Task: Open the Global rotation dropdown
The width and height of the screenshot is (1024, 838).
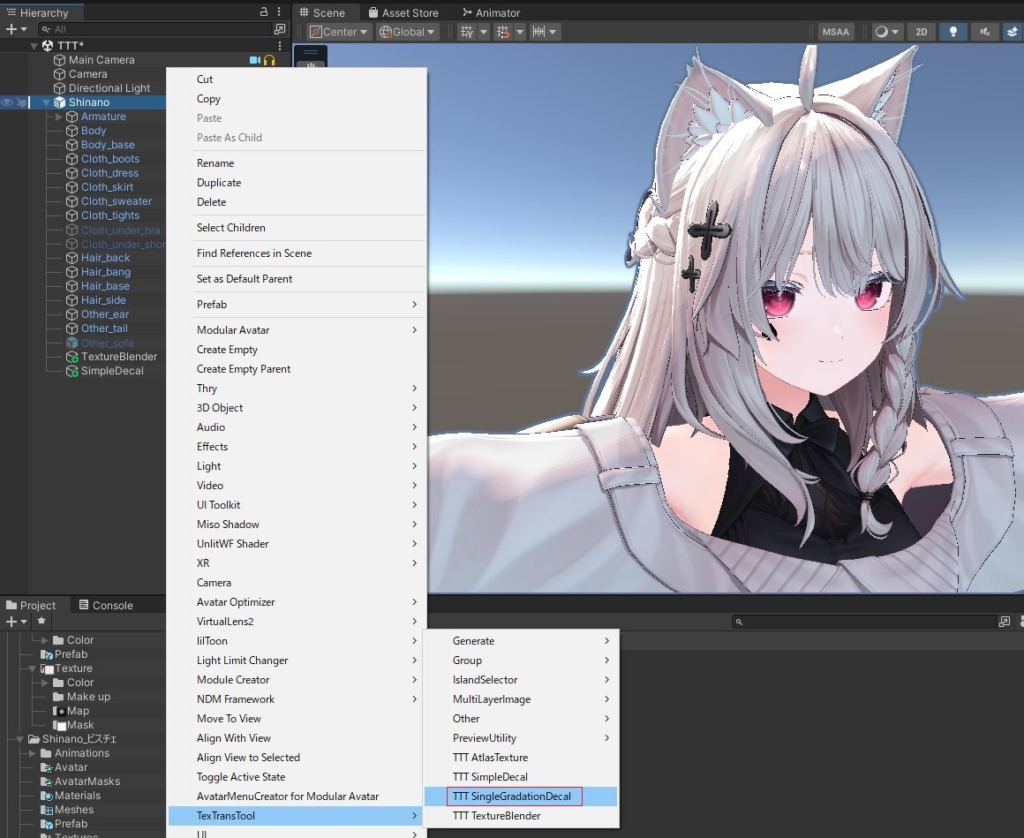Action: point(407,32)
